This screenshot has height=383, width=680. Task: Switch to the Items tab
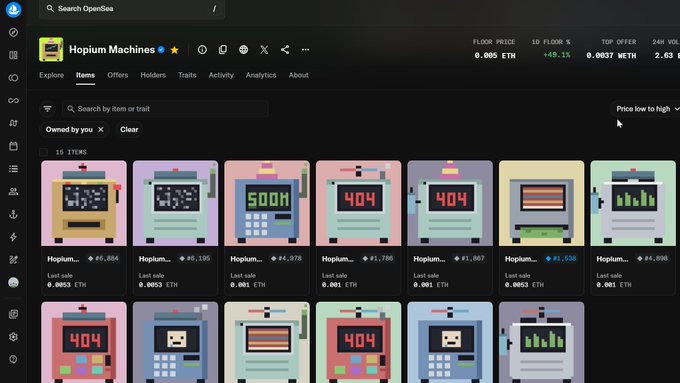click(85, 75)
